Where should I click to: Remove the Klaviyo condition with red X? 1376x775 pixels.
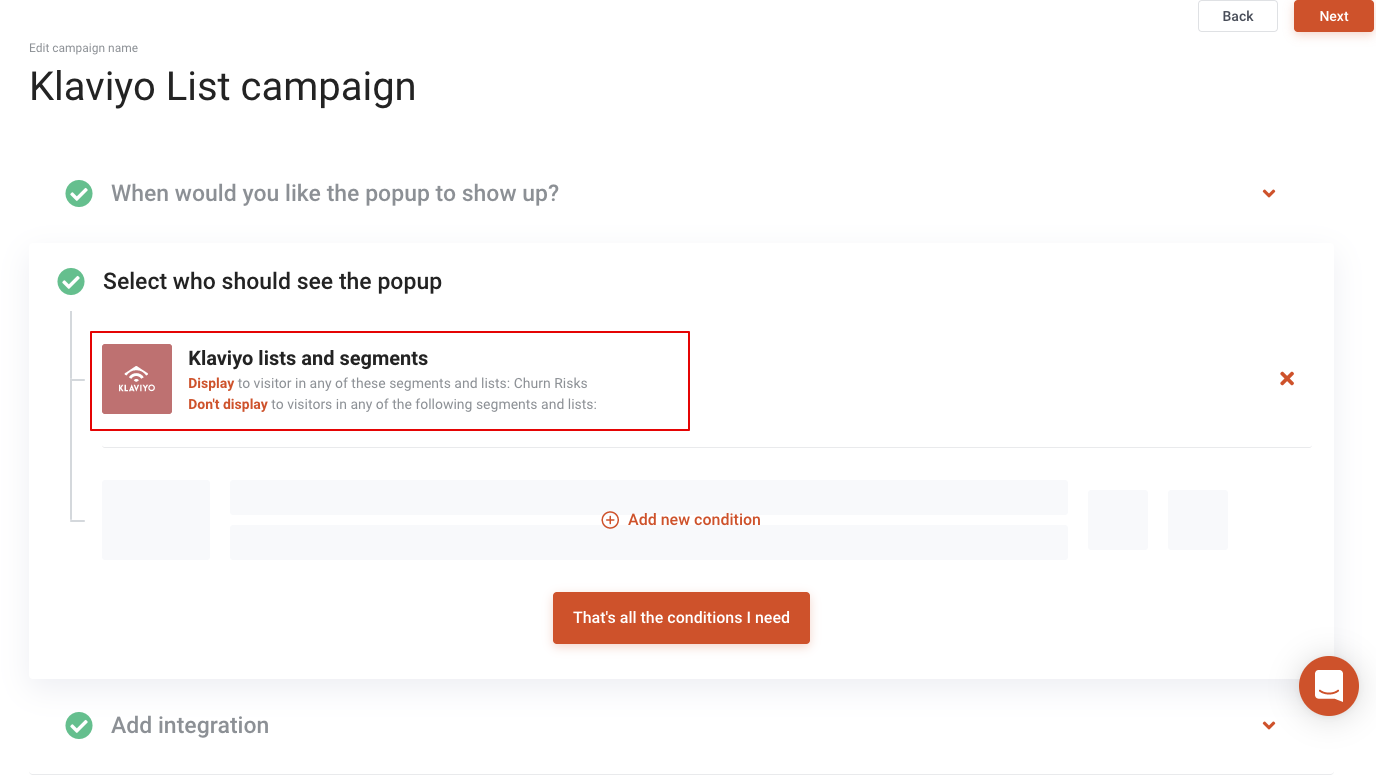1287,379
